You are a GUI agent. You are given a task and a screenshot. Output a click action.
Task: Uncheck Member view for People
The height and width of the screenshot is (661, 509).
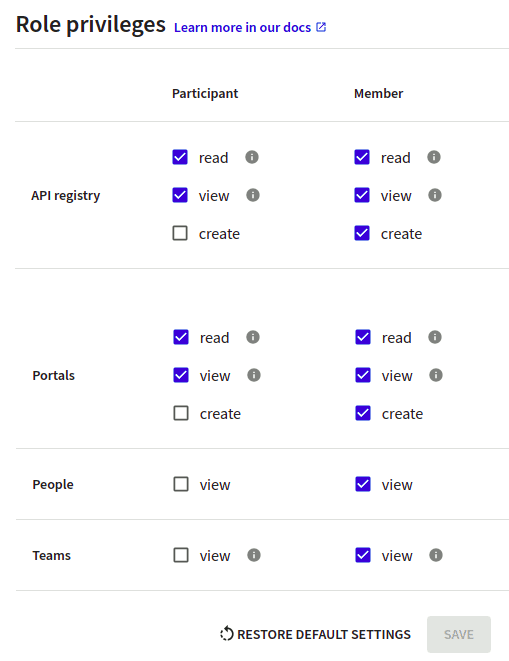point(363,484)
